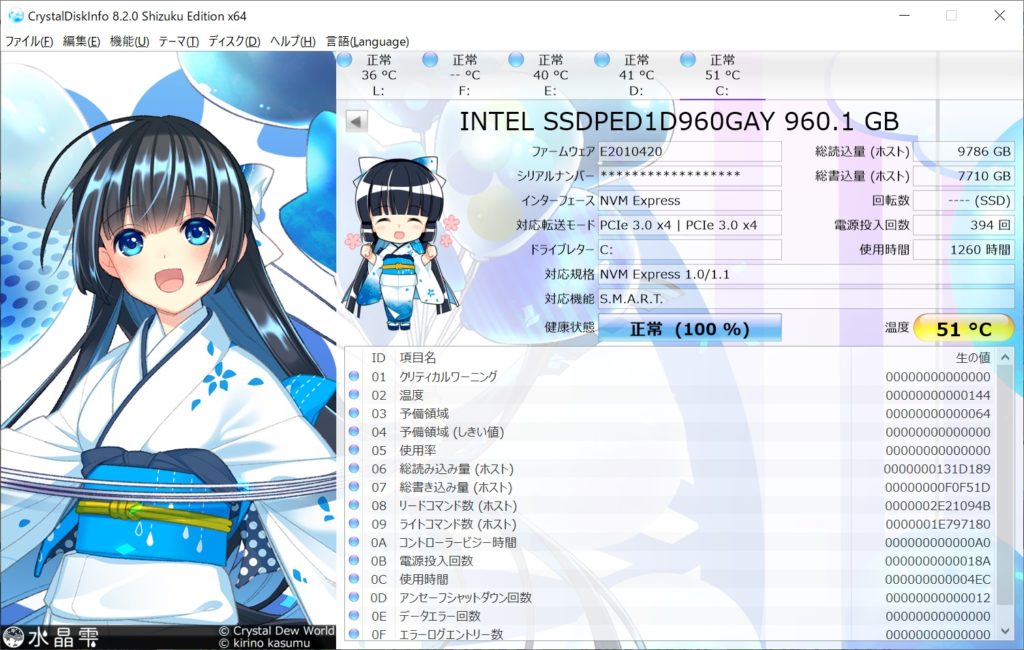Open the ヘルプ menu

(x=291, y=41)
